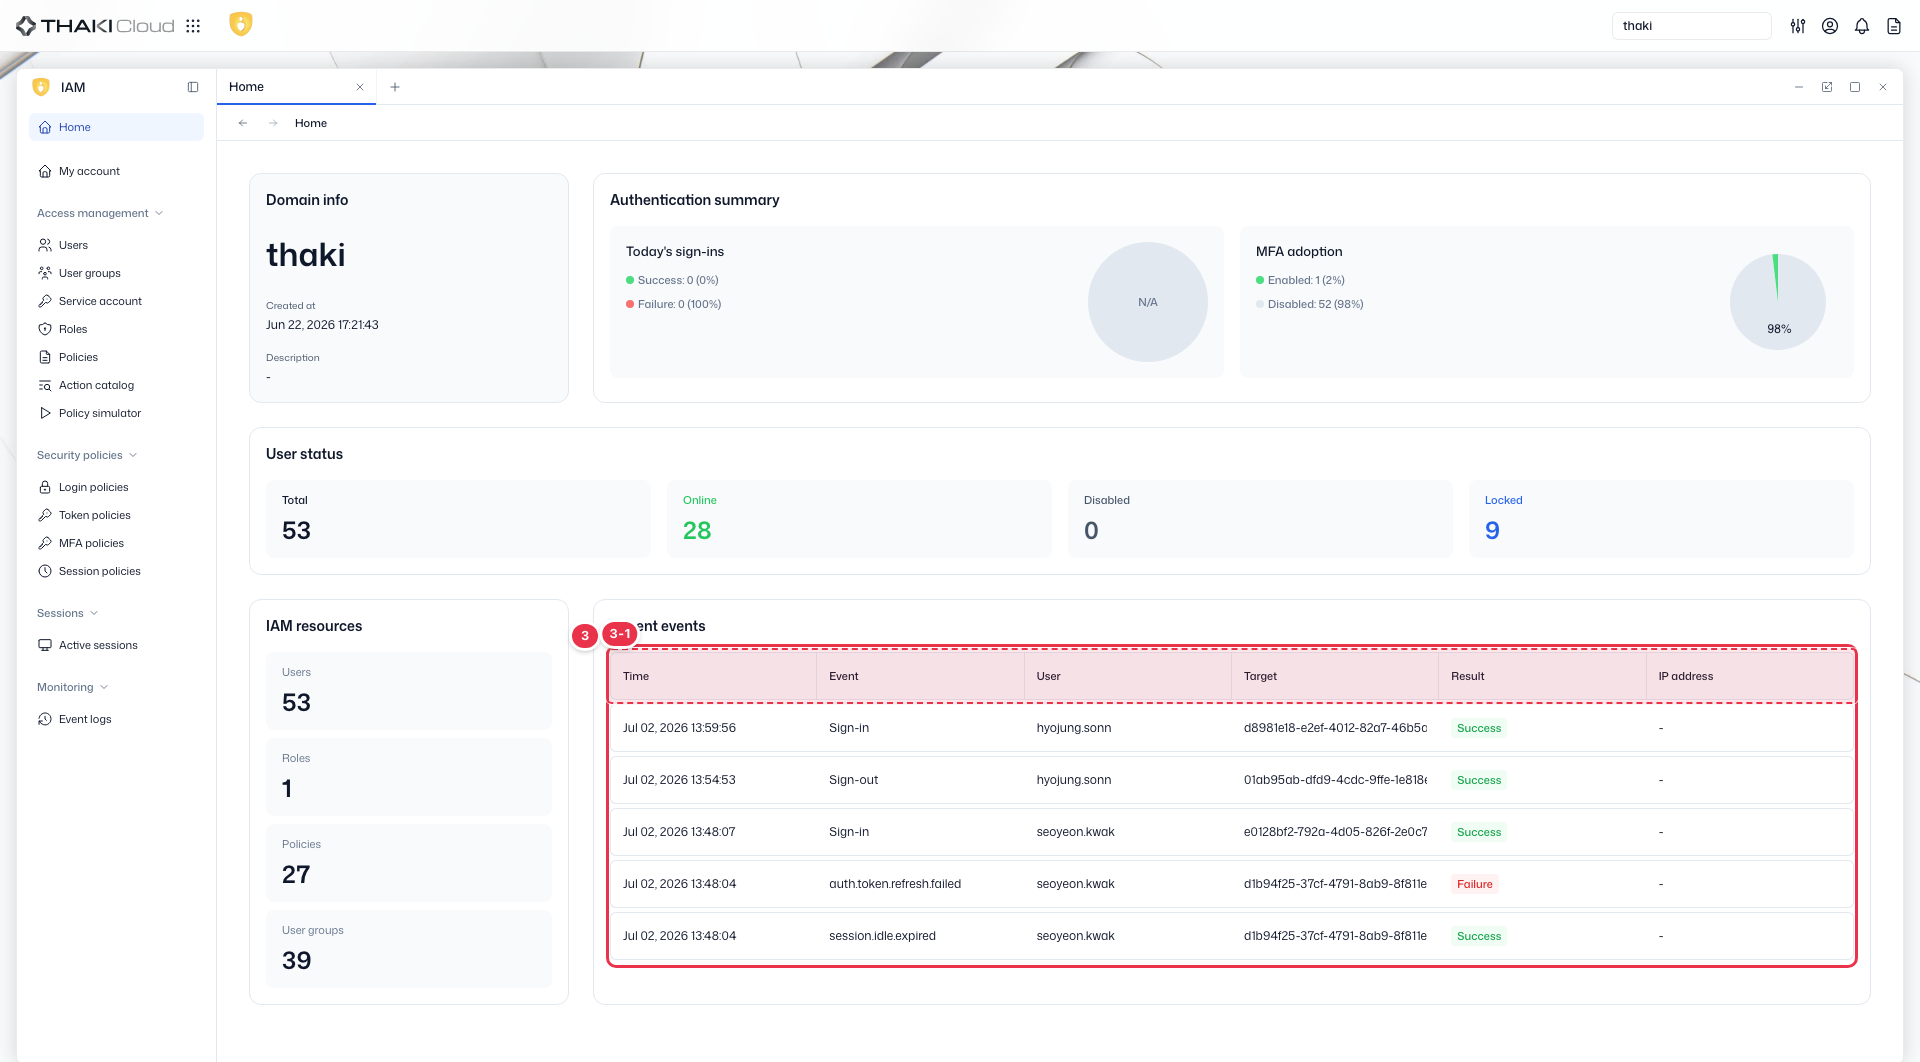Collapse the Access management section
This screenshot has width=1920, height=1062.
tap(100, 213)
